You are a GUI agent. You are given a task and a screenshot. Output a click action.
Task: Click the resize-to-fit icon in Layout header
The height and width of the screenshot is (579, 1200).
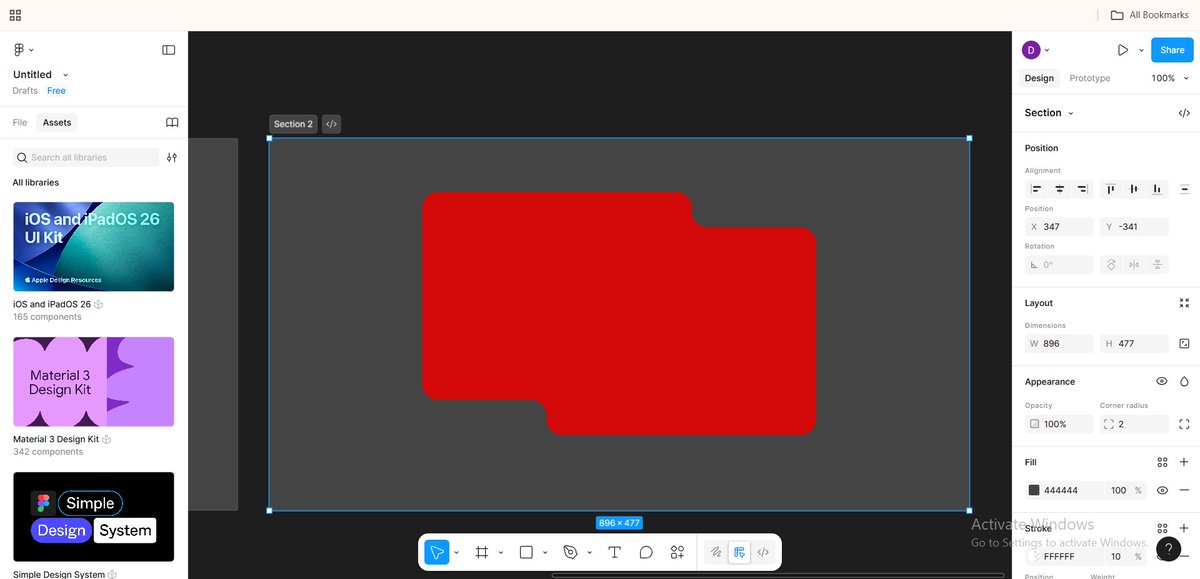pos(1184,303)
